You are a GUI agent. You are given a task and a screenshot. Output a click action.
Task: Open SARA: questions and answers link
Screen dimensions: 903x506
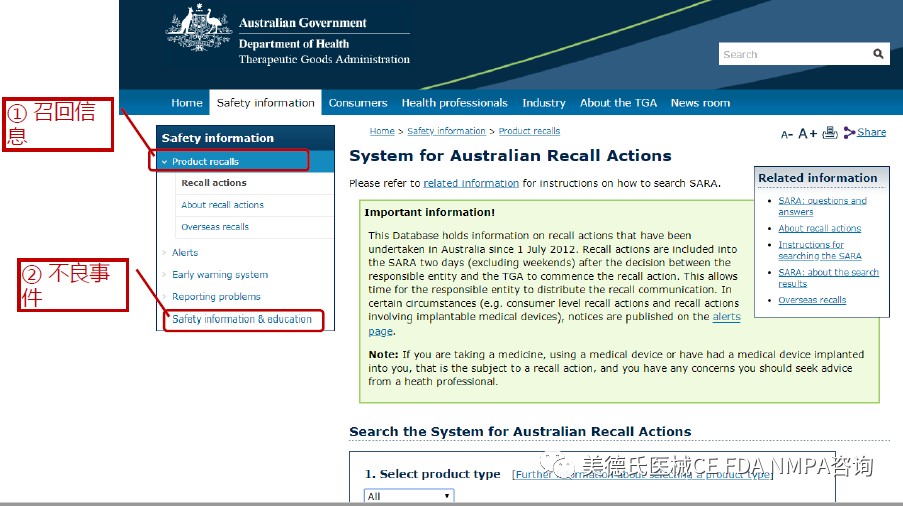822,206
